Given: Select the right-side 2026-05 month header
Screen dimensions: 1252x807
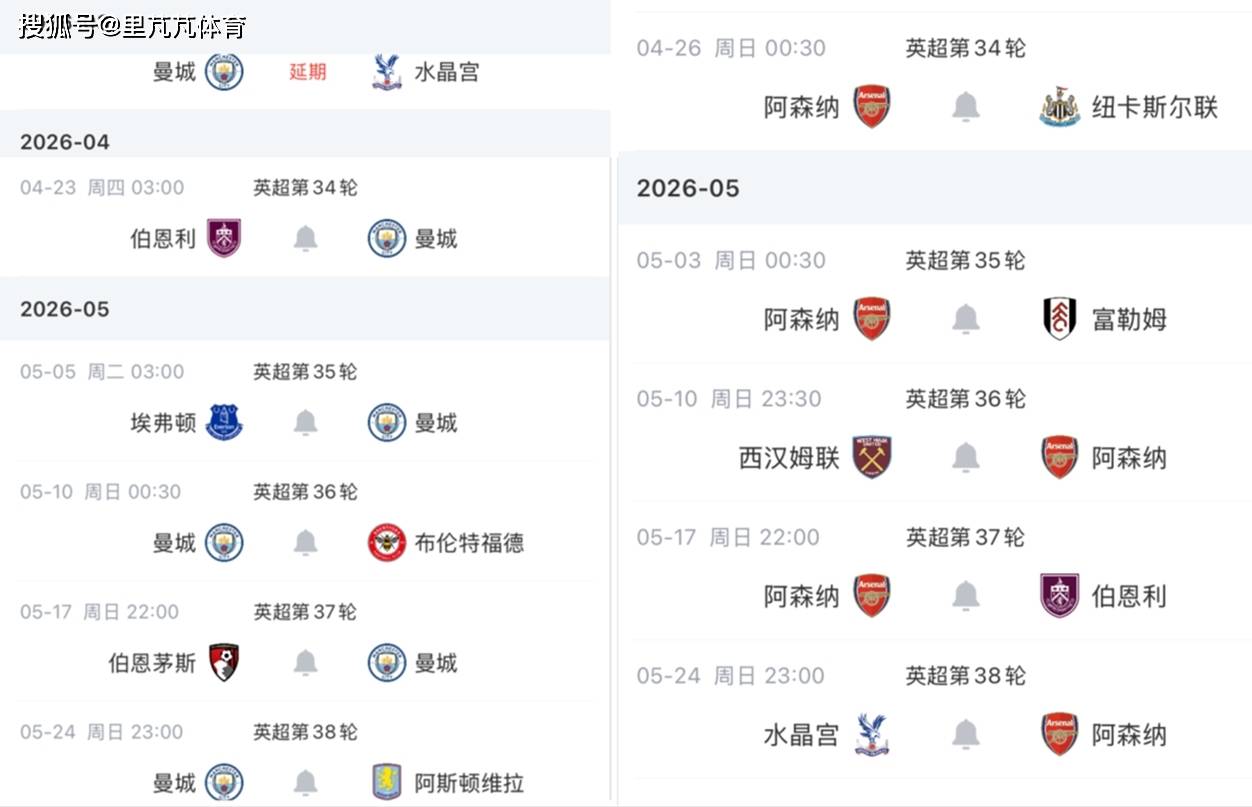Looking at the screenshot, I should (x=688, y=189).
